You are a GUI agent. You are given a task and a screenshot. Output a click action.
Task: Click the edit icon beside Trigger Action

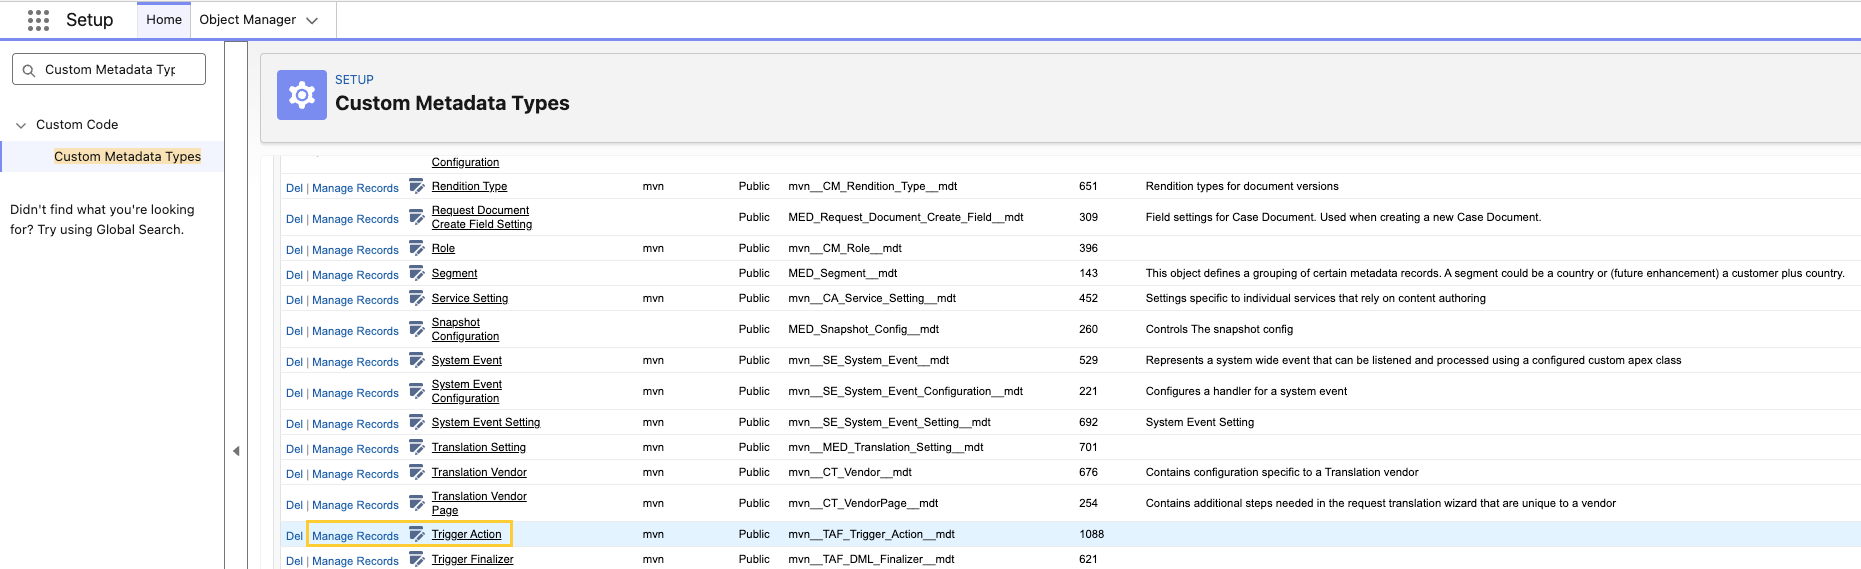coord(417,535)
